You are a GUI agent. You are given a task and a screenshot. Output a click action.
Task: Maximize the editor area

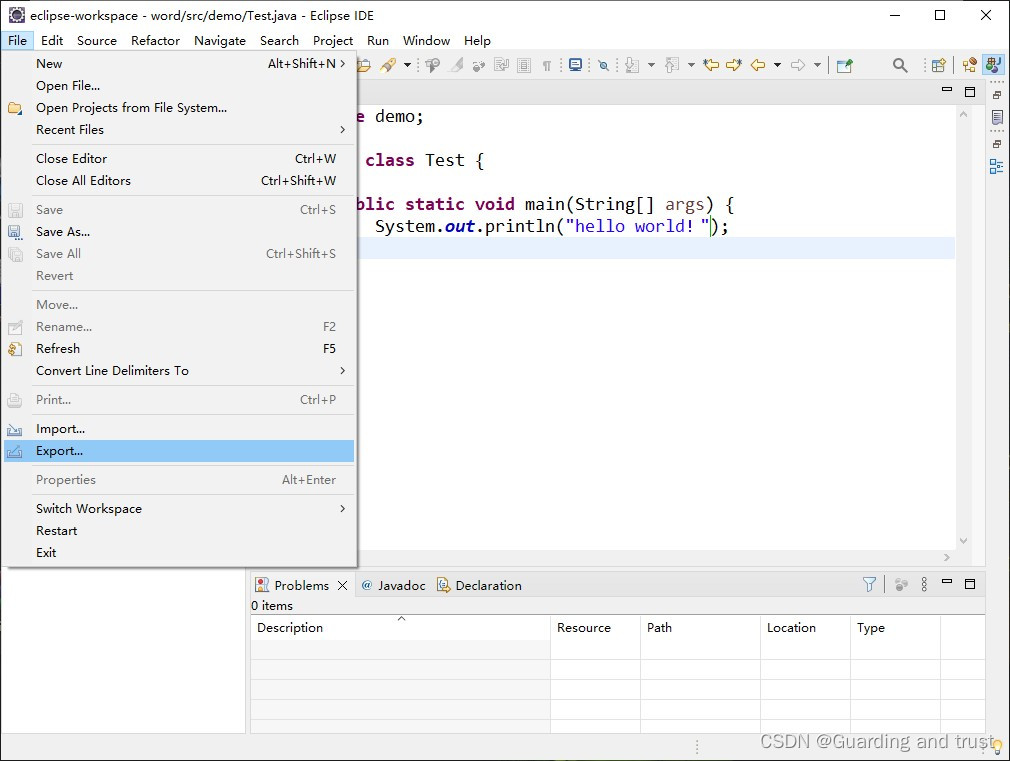click(x=970, y=92)
